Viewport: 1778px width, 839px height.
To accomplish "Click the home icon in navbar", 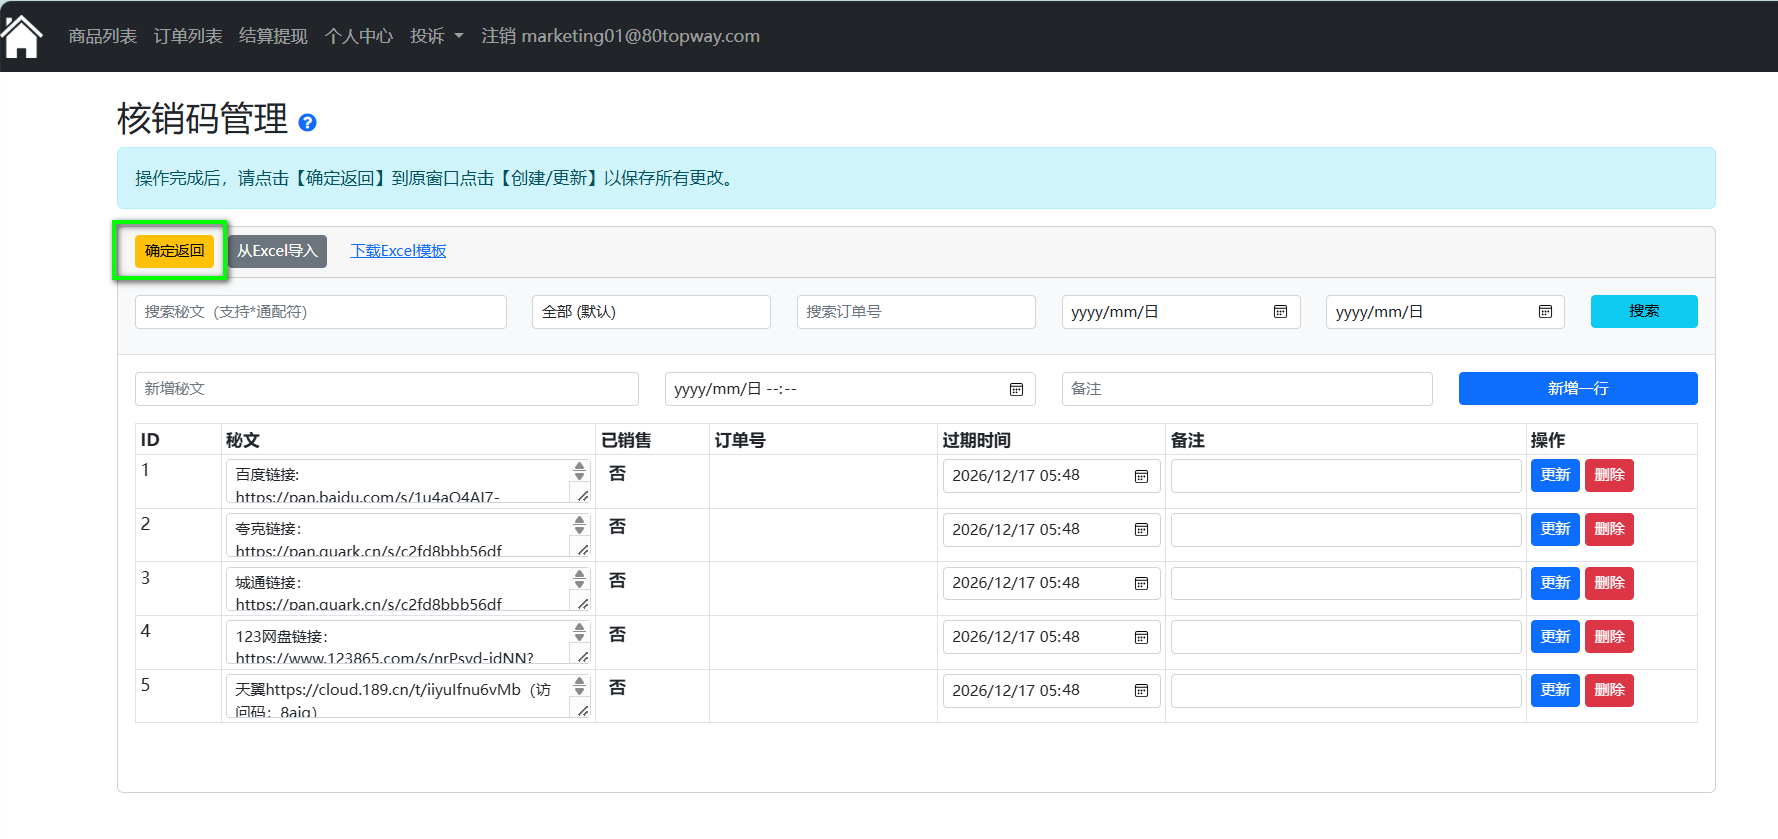I will pyautogui.click(x=22, y=37).
